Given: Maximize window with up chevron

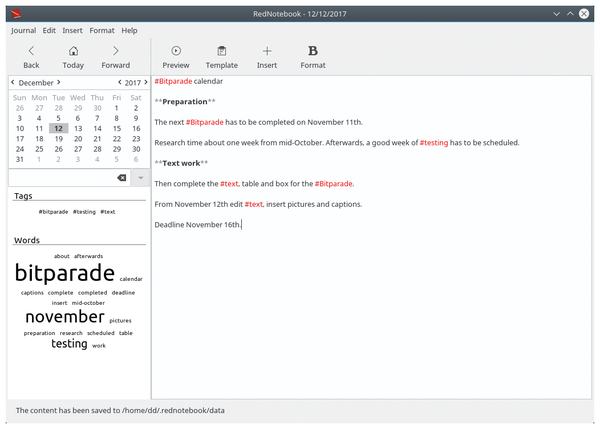Looking at the screenshot, I should click(x=570, y=14).
